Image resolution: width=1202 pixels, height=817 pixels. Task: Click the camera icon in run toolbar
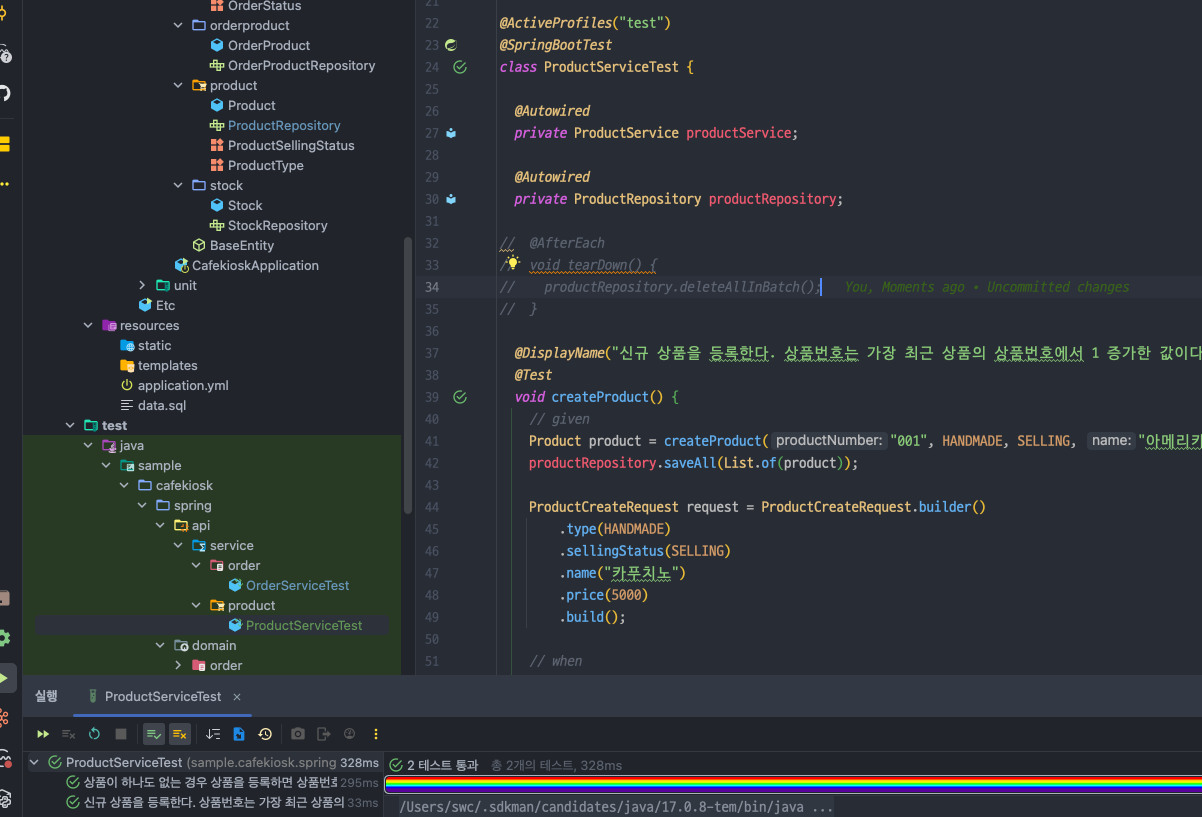click(298, 734)
